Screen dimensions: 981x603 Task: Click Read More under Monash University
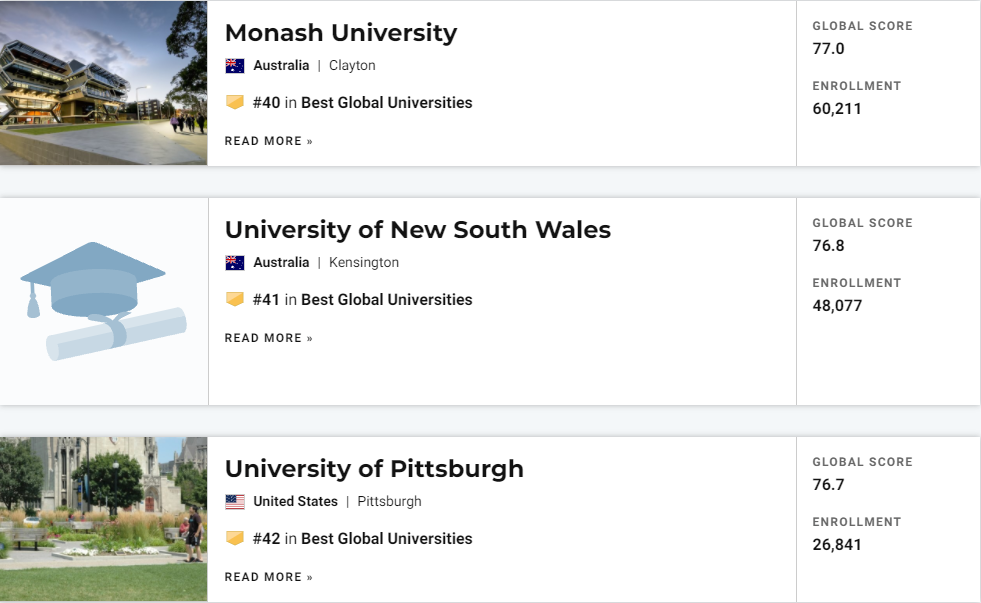[269, 141]
